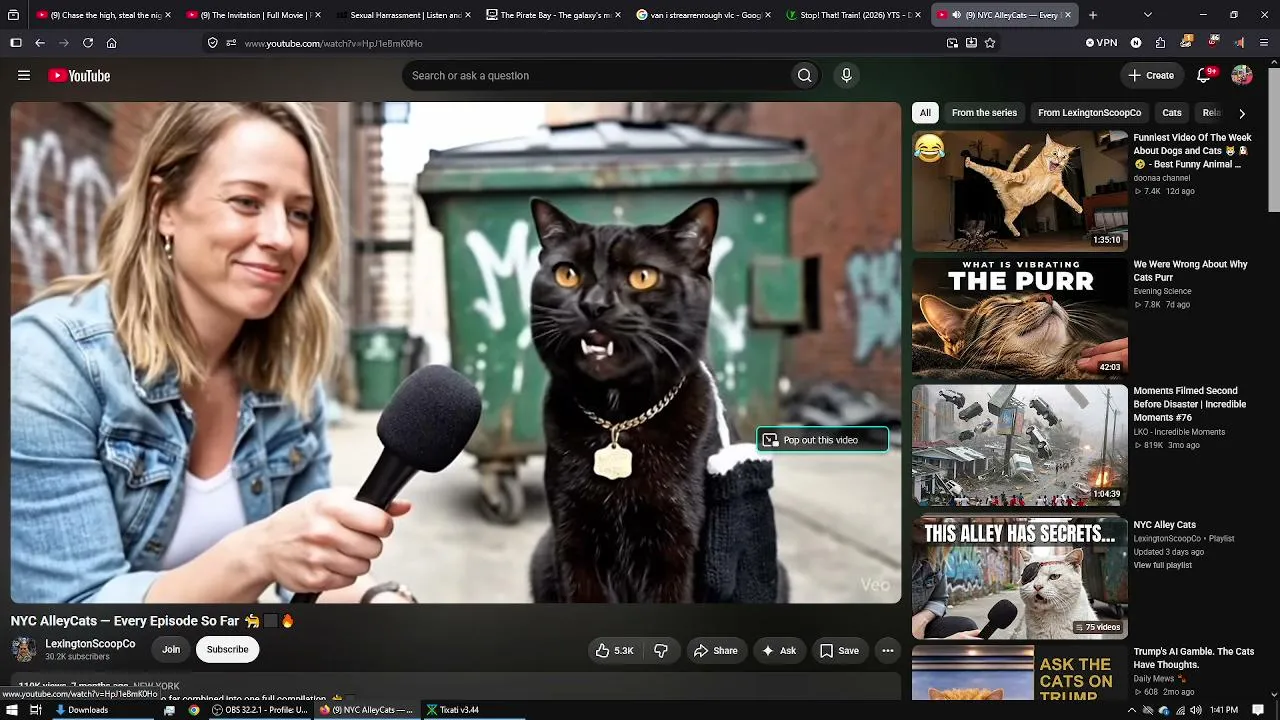This screenshot has height=720, width=1280.
Task: Select the From LexingtonScoopCo chip
Action: [x=1089, y=113]
